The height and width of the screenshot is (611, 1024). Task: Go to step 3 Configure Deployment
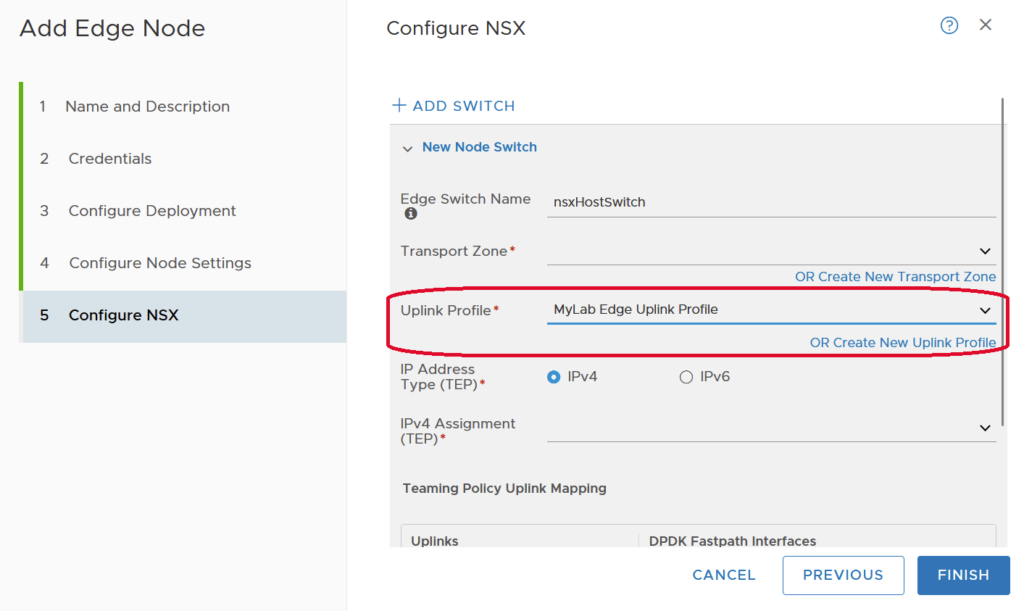[152, 211]
